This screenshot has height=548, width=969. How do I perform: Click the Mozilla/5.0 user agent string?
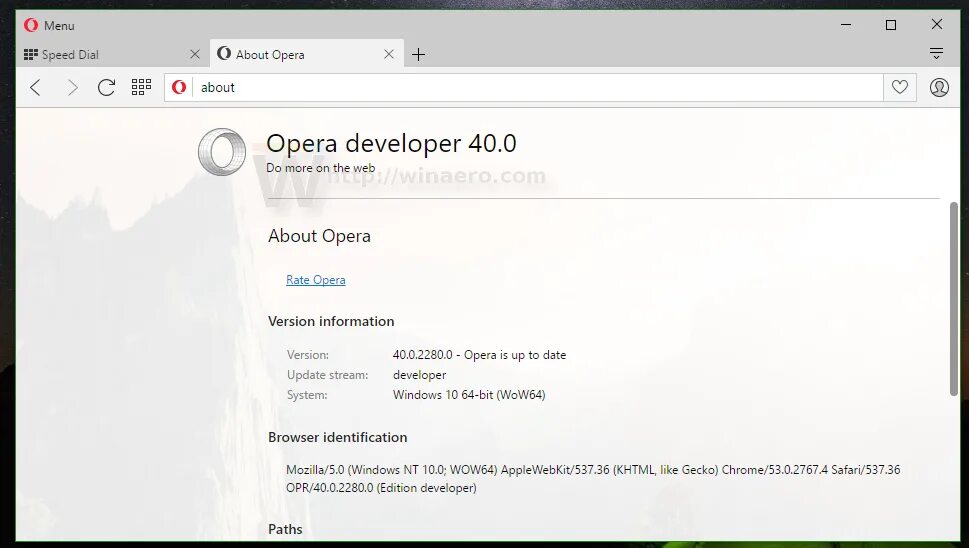[x=593, y=479]
